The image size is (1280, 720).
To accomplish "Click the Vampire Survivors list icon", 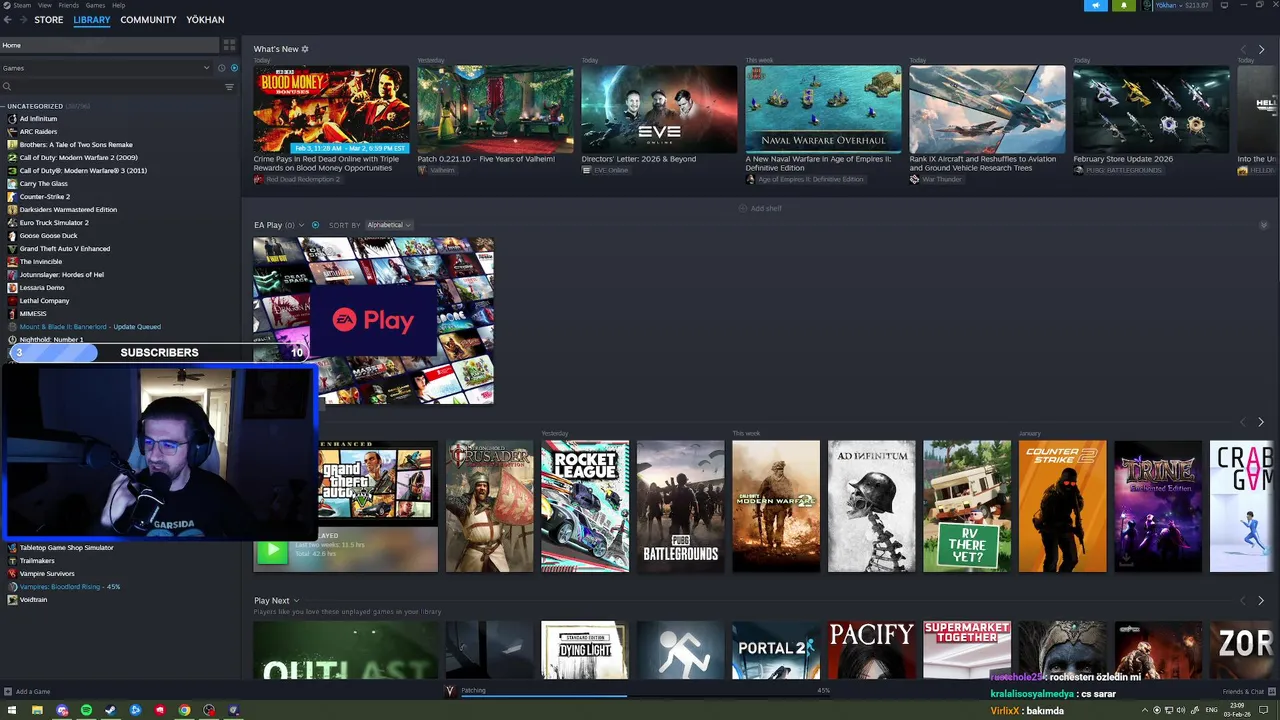I will 12,574.
